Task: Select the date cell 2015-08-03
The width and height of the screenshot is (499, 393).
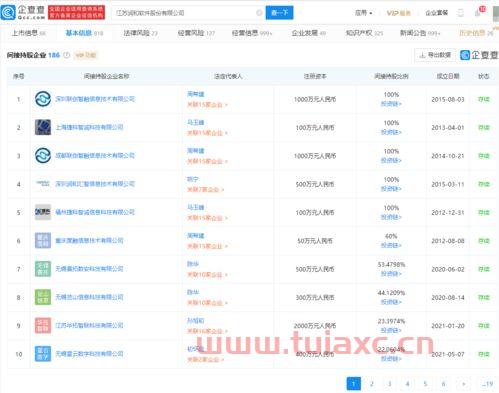Action: click(x=448, y=99)
